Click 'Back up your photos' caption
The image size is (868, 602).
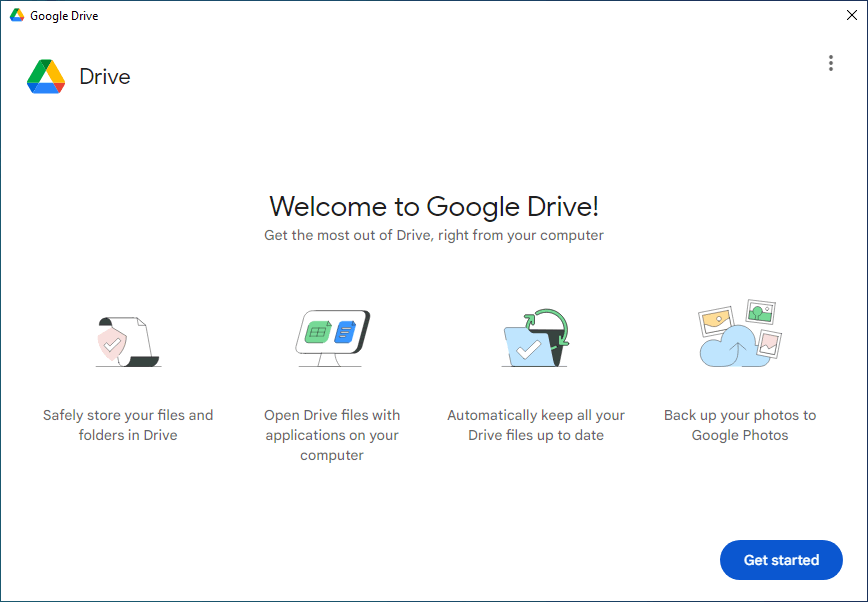740,425
